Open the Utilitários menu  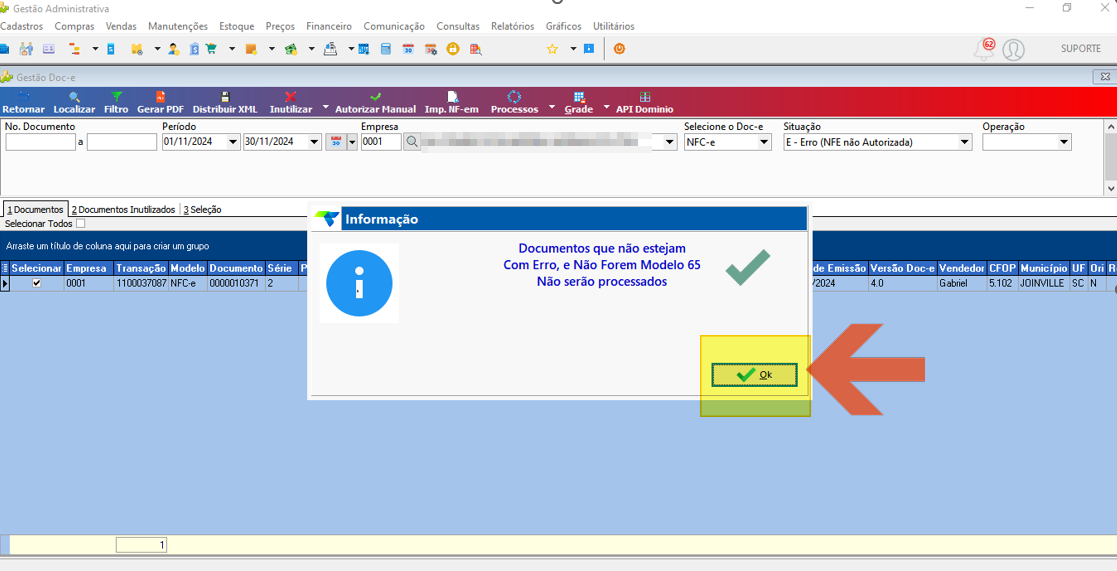coord(613,26)
